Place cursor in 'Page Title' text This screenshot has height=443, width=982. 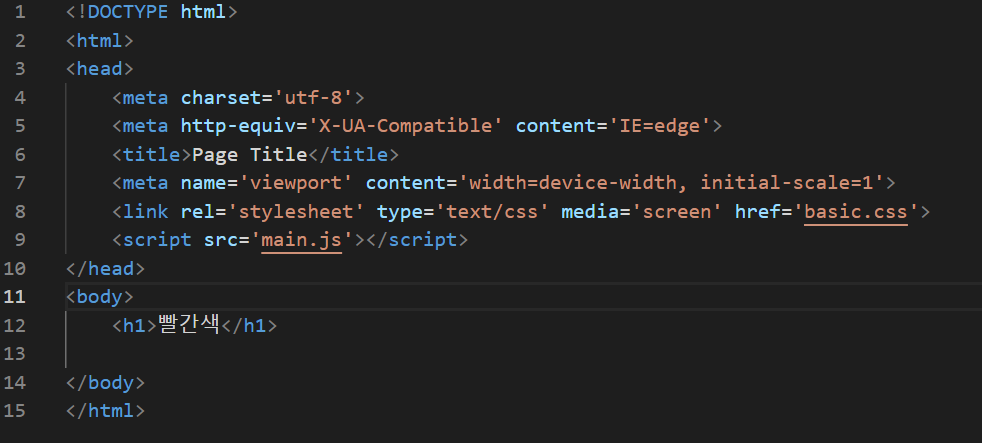point(249,154)
